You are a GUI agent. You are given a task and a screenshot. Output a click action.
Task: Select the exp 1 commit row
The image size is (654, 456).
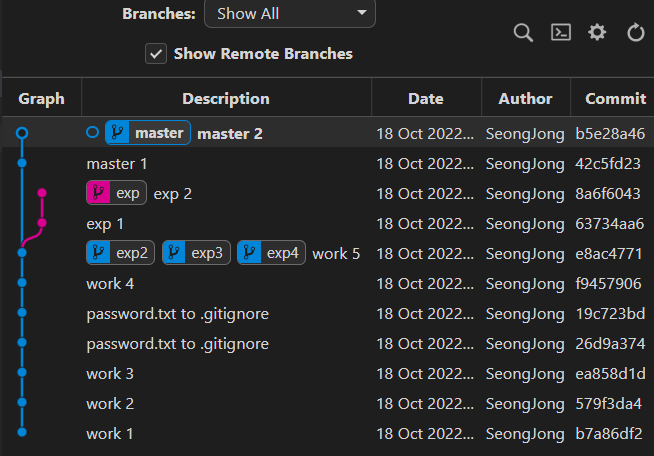pos(327,224)
